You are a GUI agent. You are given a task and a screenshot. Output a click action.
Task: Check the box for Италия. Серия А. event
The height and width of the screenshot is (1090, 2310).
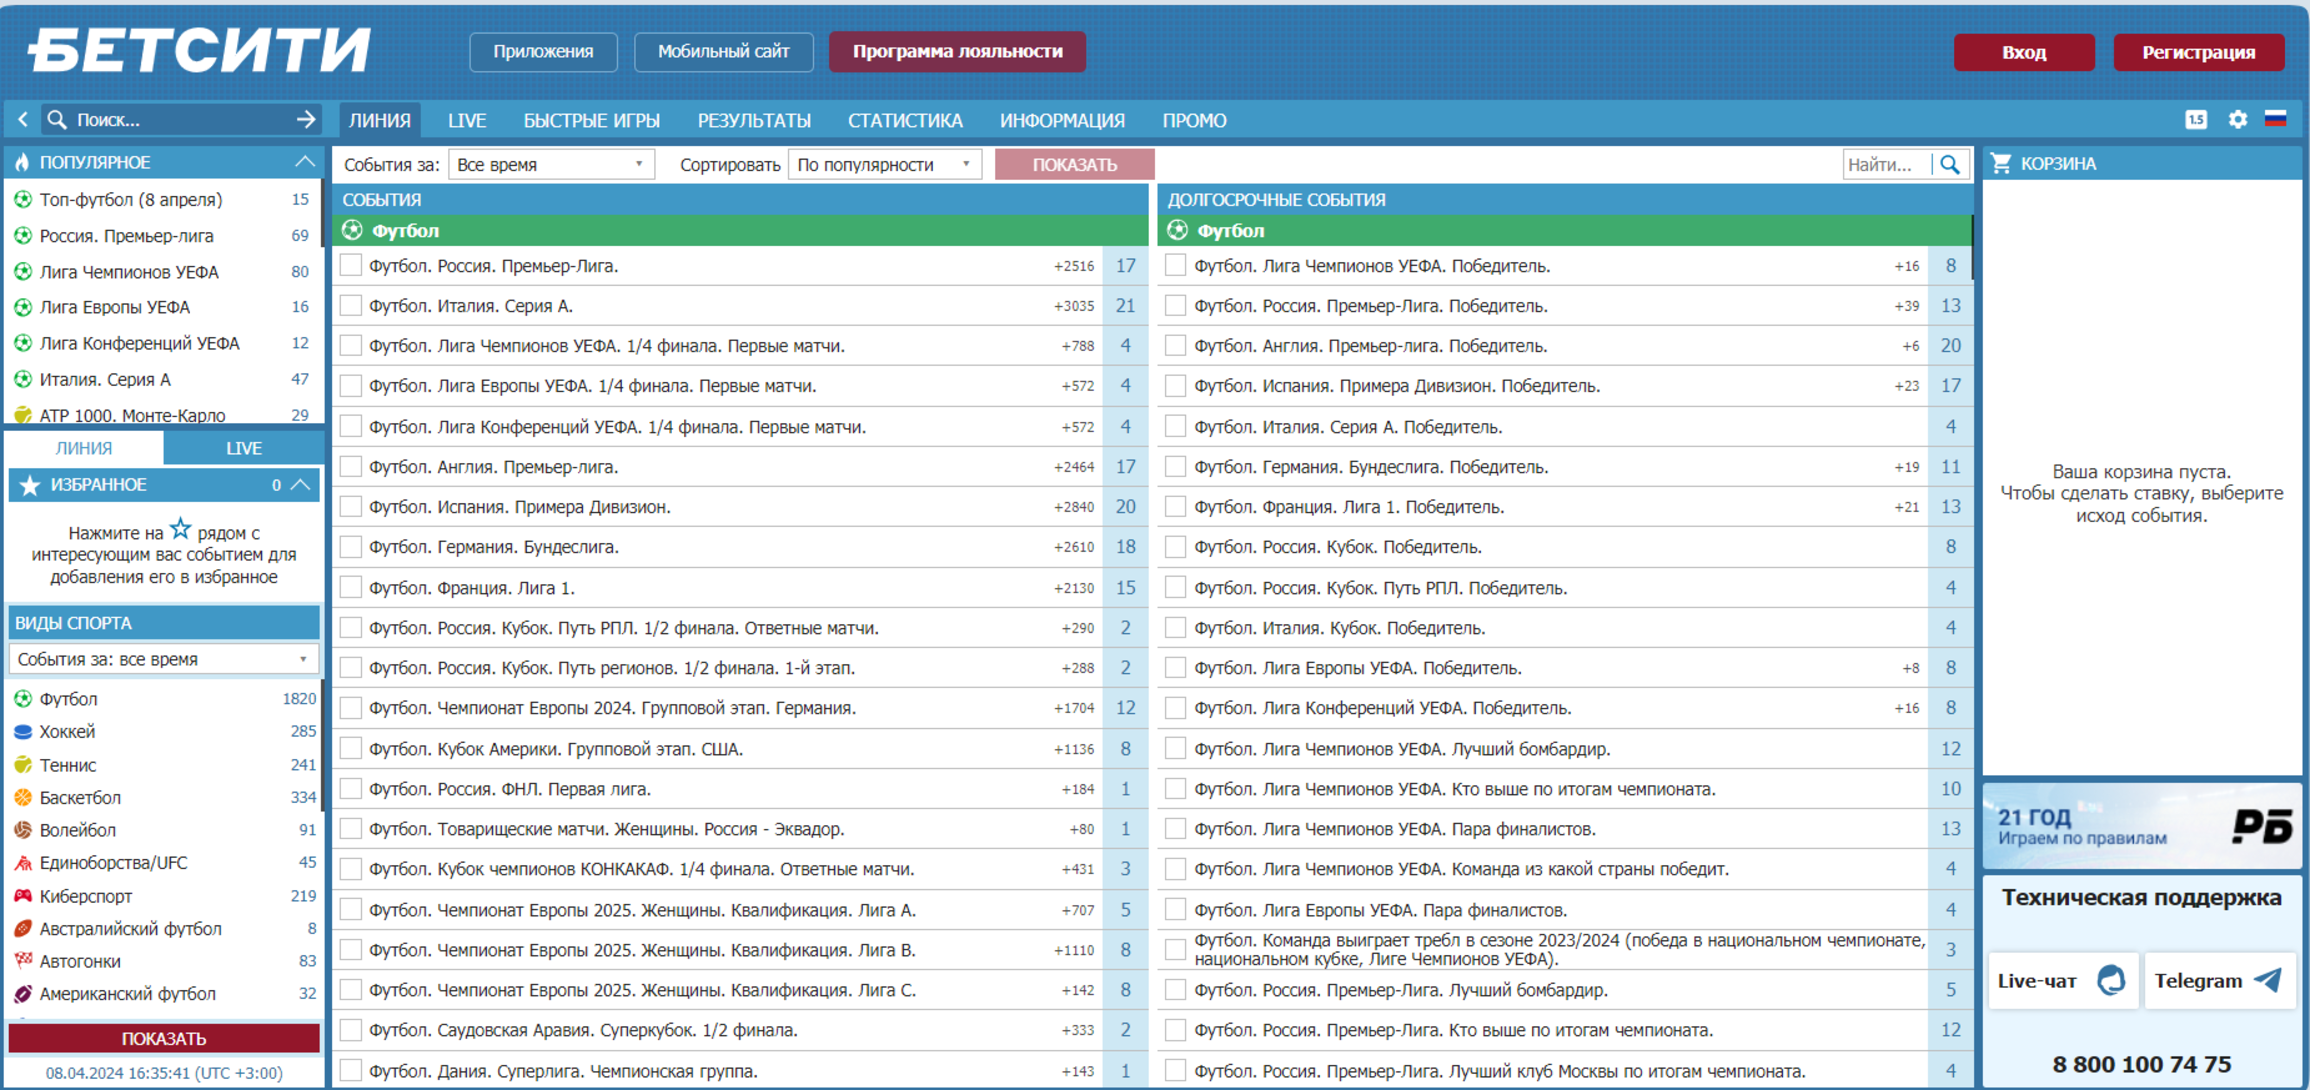(350, 305)
